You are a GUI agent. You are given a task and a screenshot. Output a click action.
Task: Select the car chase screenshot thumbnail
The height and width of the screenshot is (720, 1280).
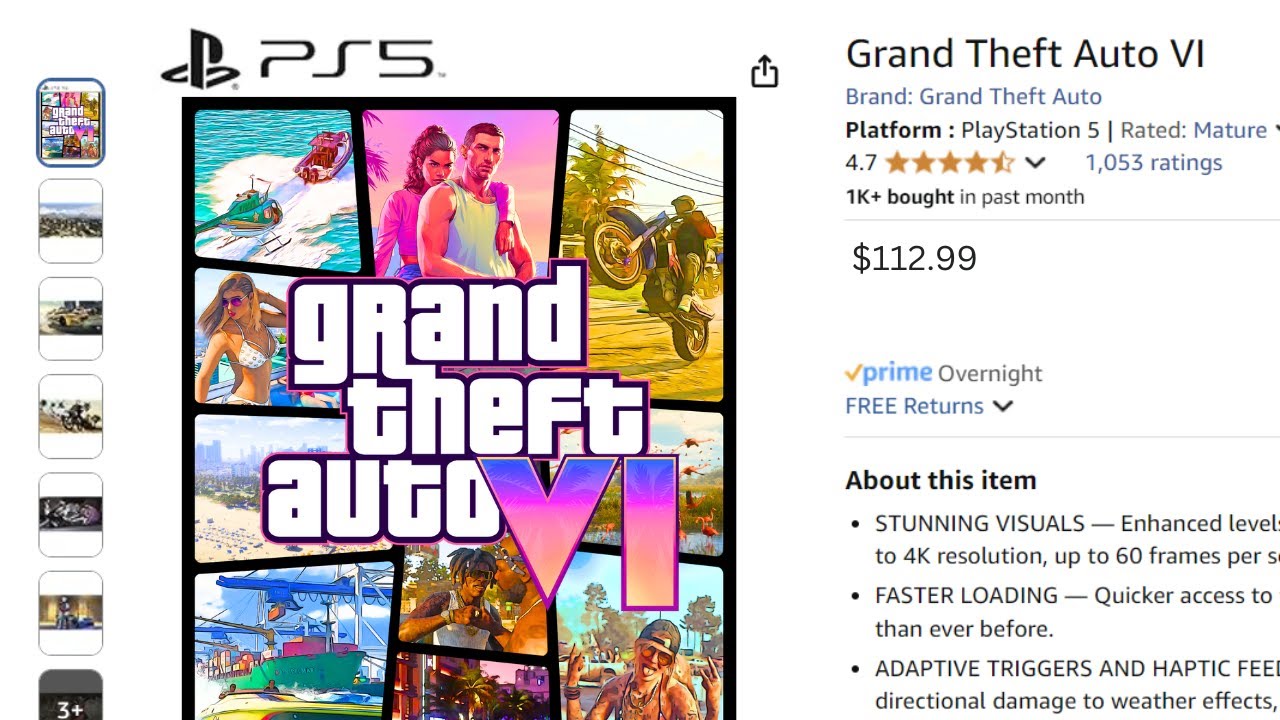(70, 318)
